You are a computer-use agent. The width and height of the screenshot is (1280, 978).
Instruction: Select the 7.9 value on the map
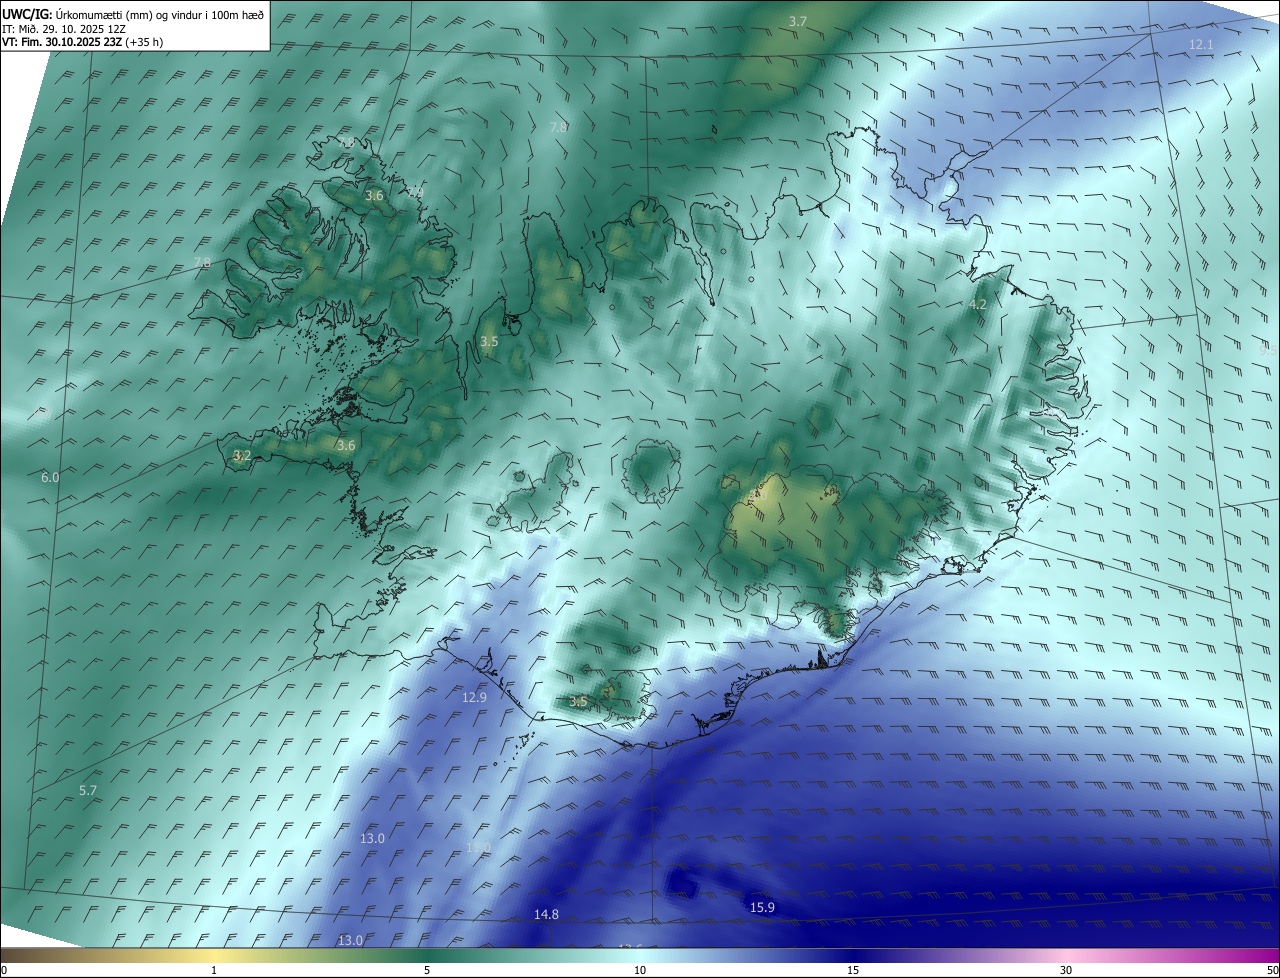416,192
